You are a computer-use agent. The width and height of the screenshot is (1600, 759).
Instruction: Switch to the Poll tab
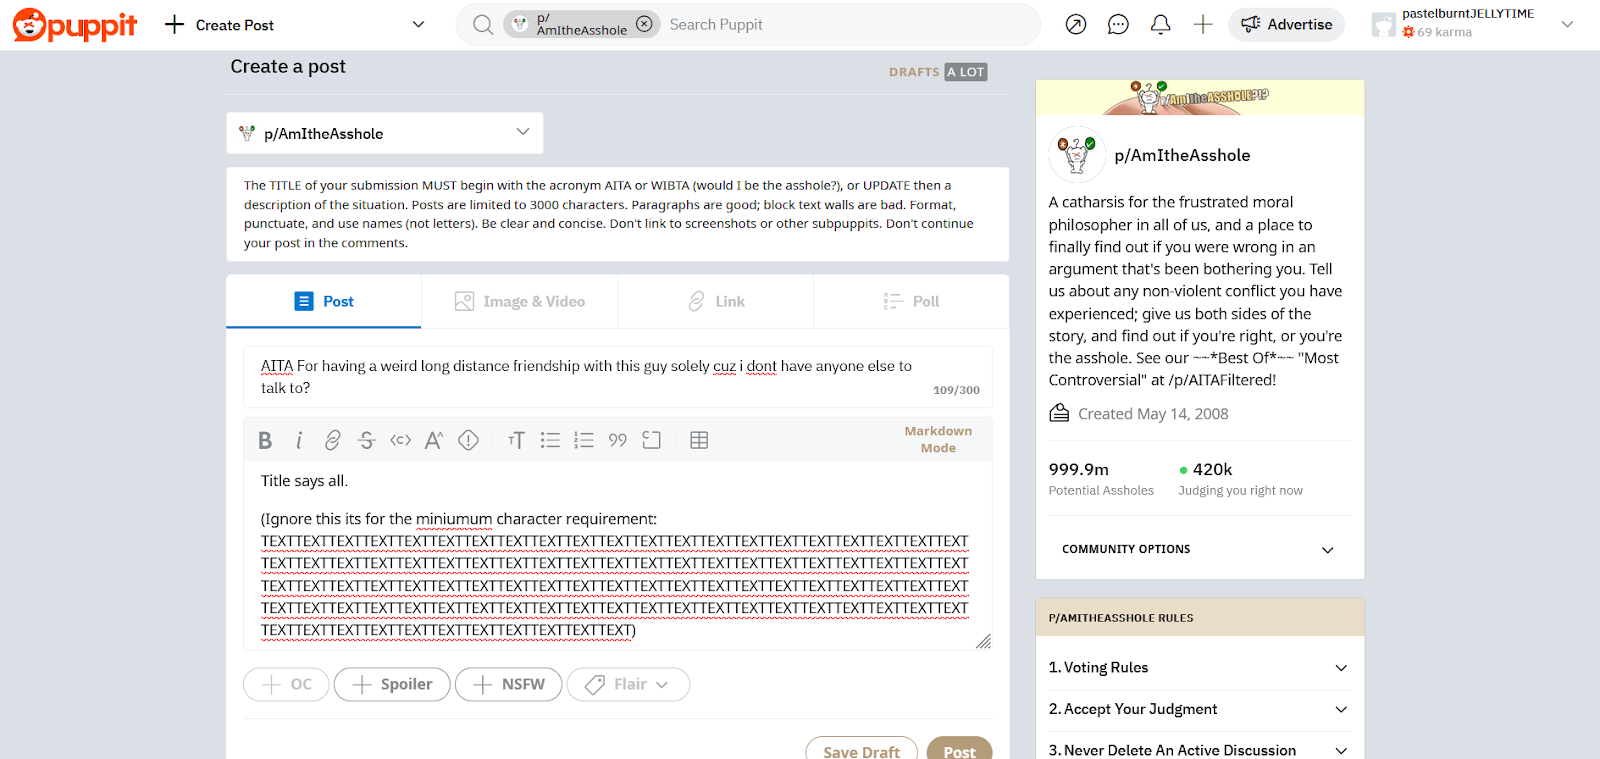tap(911, 301)
